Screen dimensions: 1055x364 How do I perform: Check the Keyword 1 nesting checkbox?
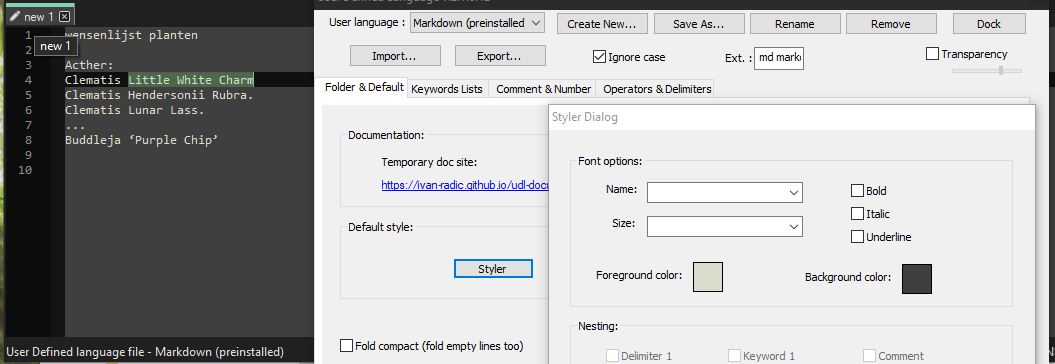point(735,356)
